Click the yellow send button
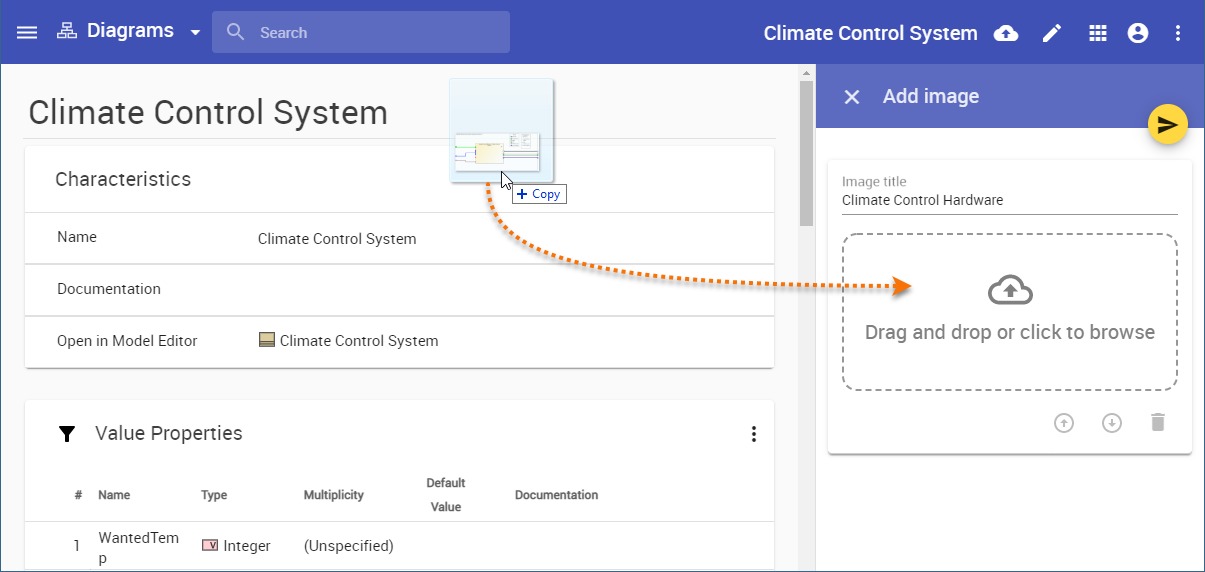The height and width of the screenshot is (572, 1205). tap(1167, 124)
